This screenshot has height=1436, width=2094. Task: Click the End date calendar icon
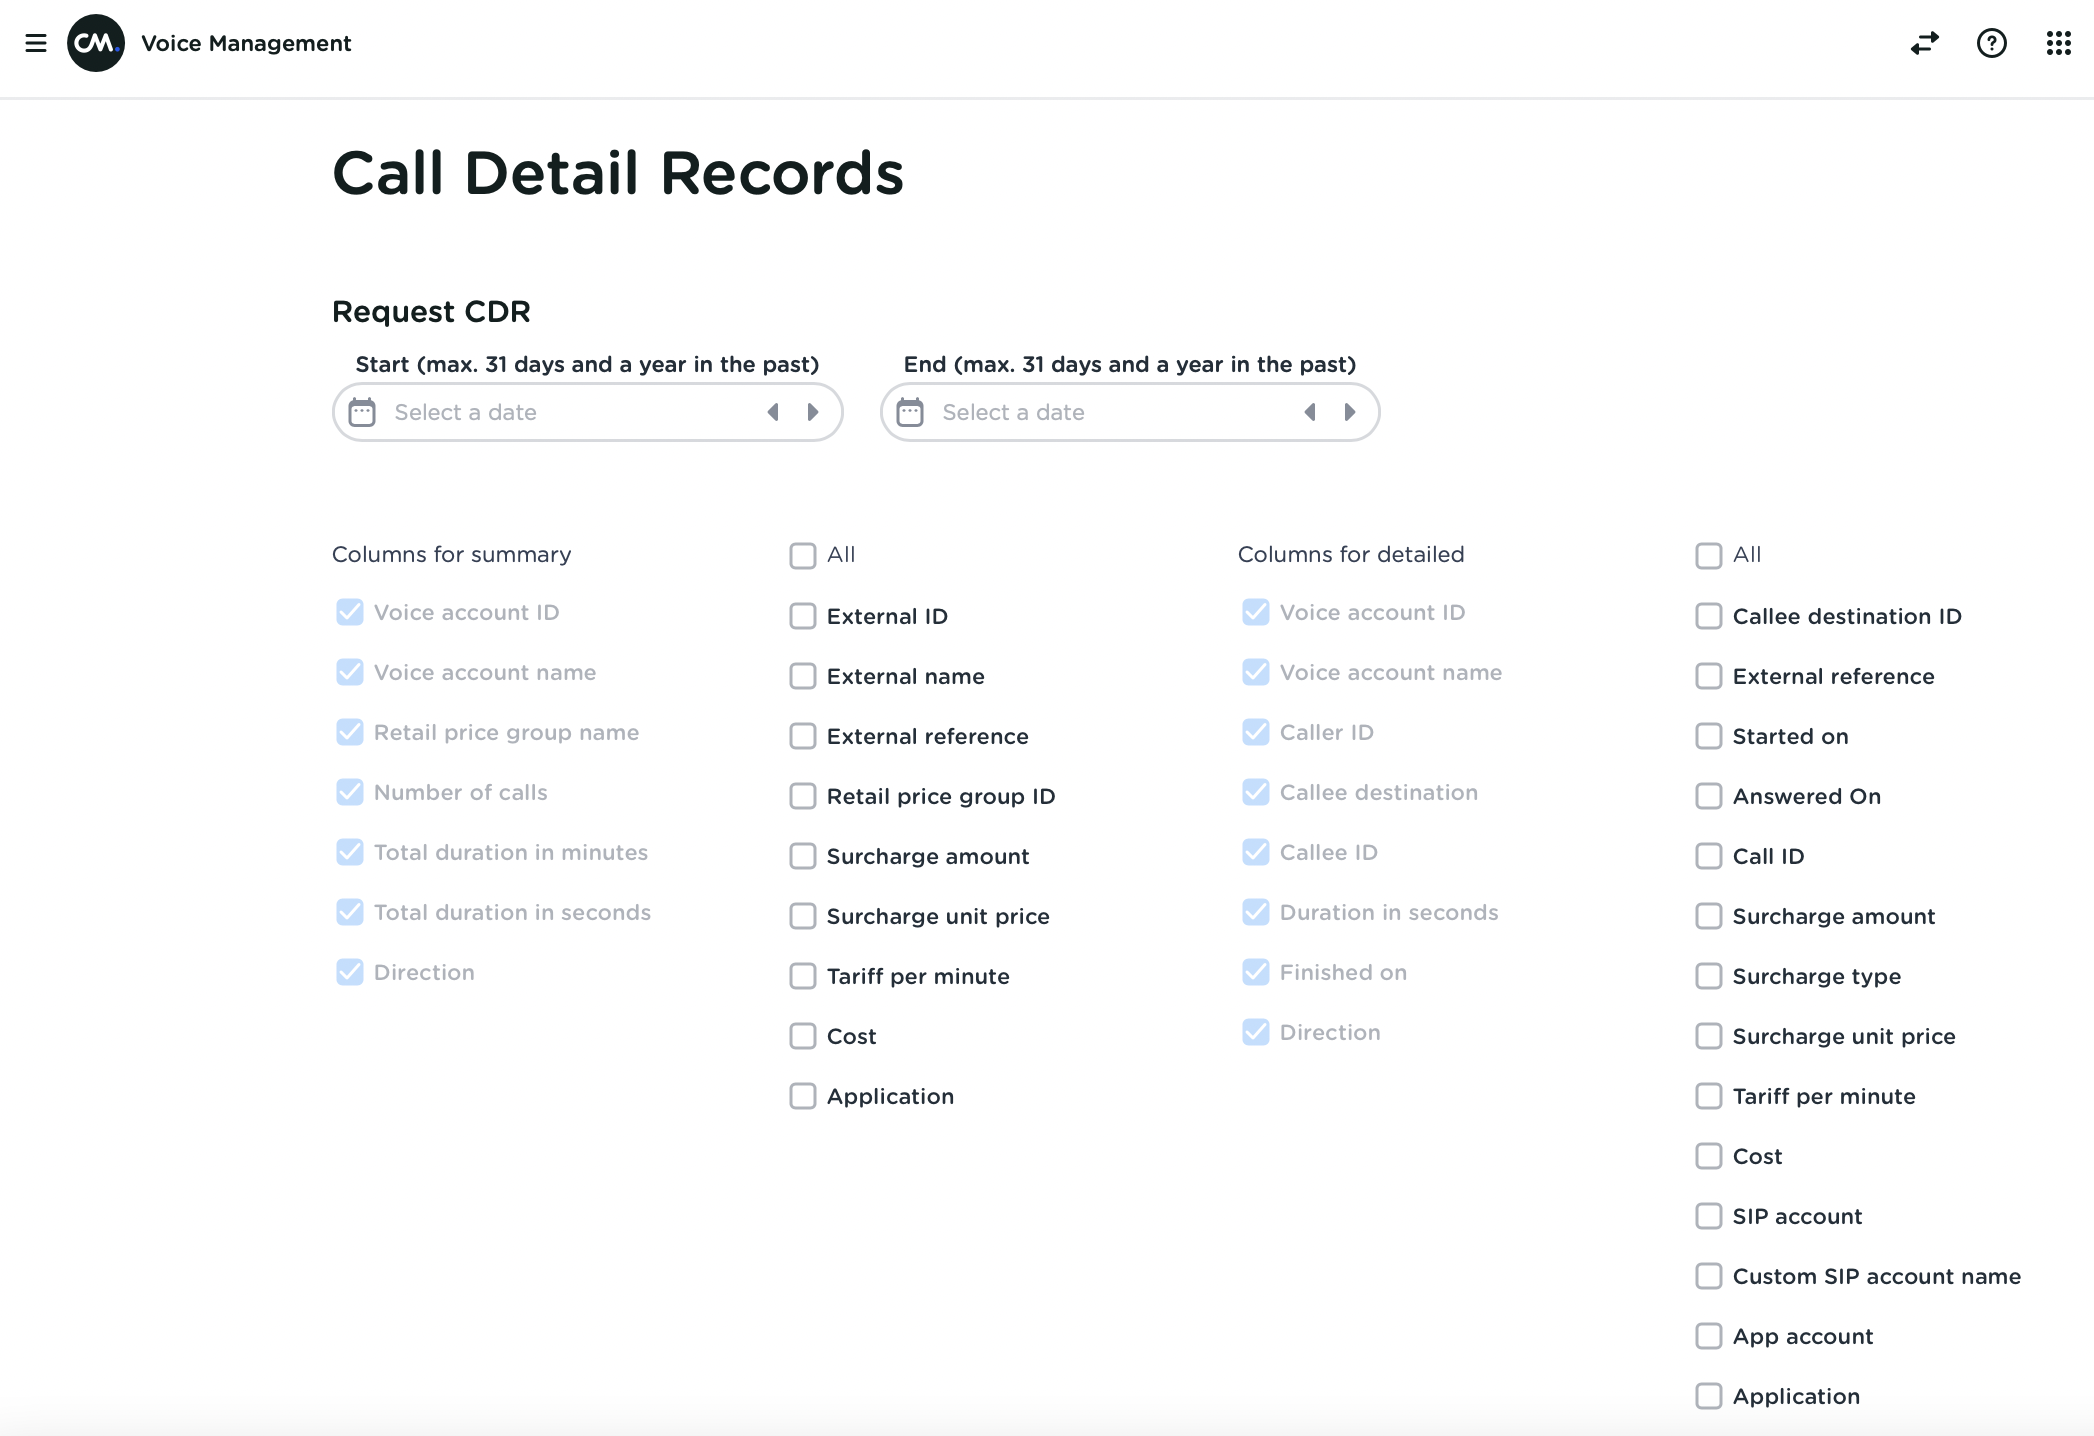[910, 412]
